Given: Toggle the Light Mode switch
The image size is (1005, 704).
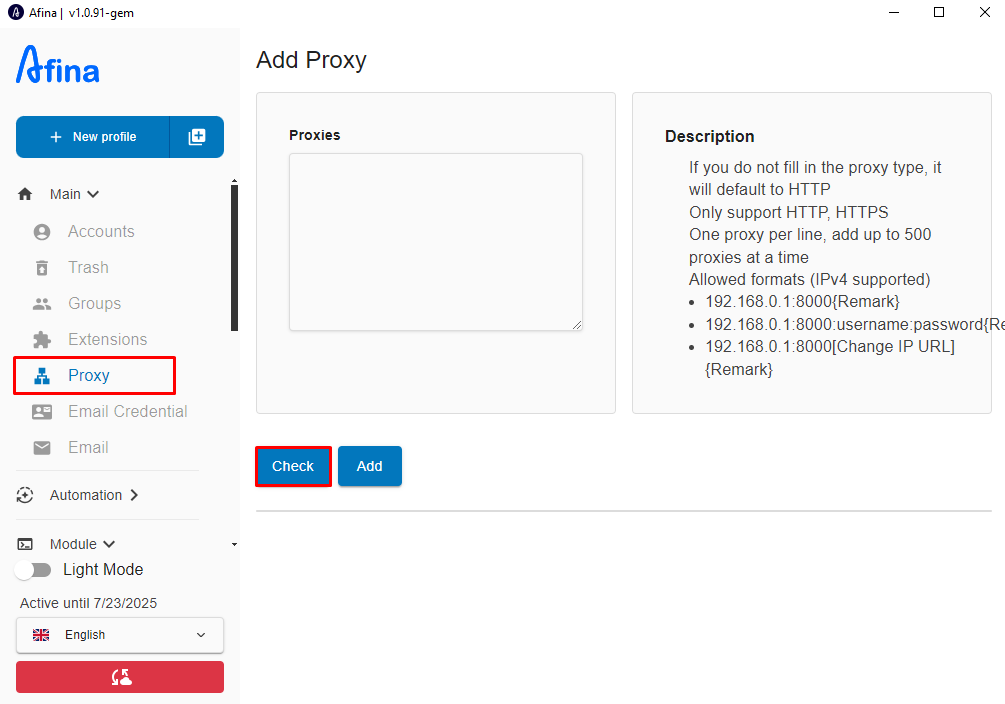Looking at the screenshot, I should [33, 570].
